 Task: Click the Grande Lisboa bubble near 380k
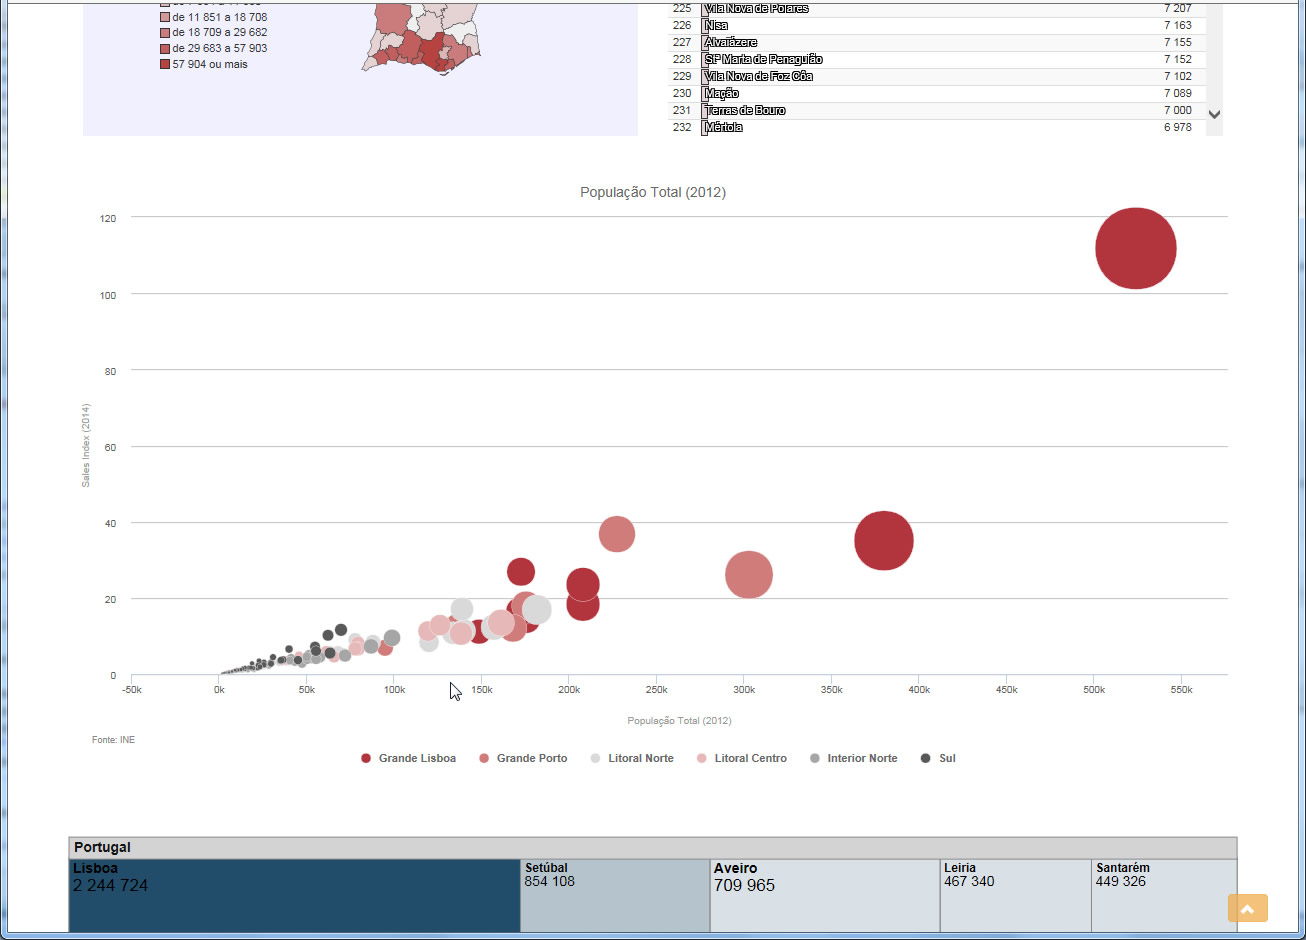[884, 540]
